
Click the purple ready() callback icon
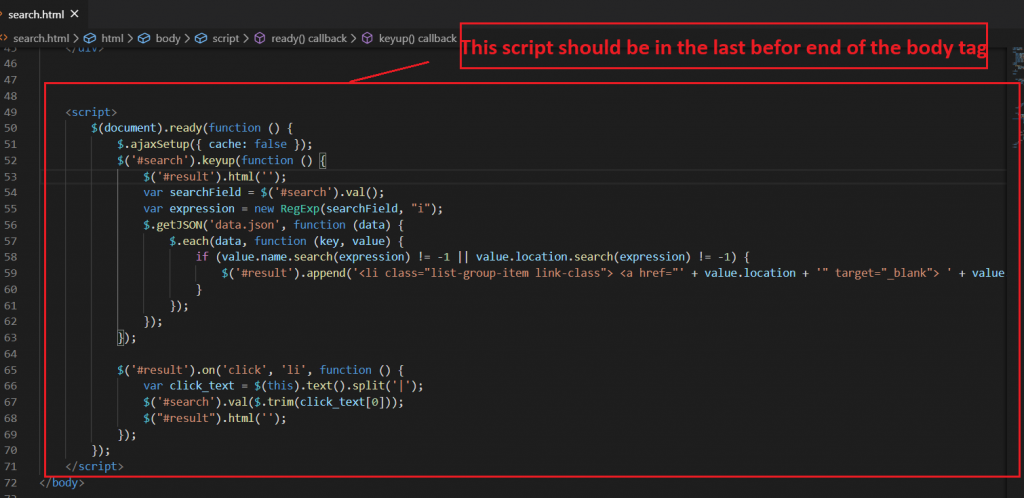[x=260, y=38]
